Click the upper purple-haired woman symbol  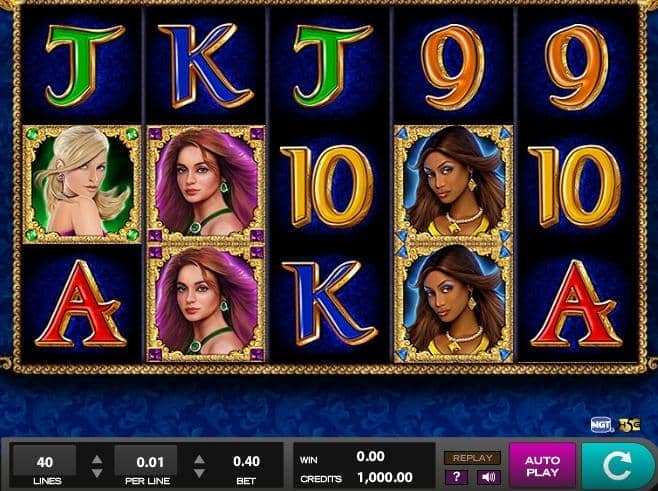coord(206,184)
